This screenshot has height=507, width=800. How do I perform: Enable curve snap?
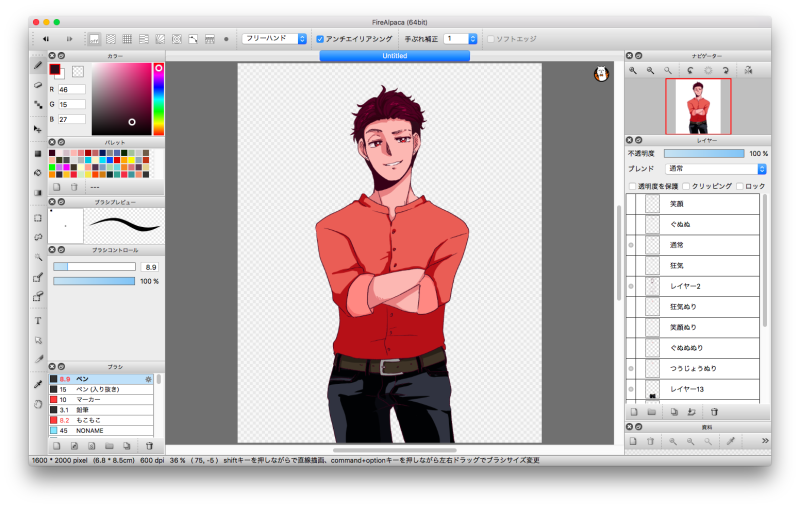[x=193, y=39]
